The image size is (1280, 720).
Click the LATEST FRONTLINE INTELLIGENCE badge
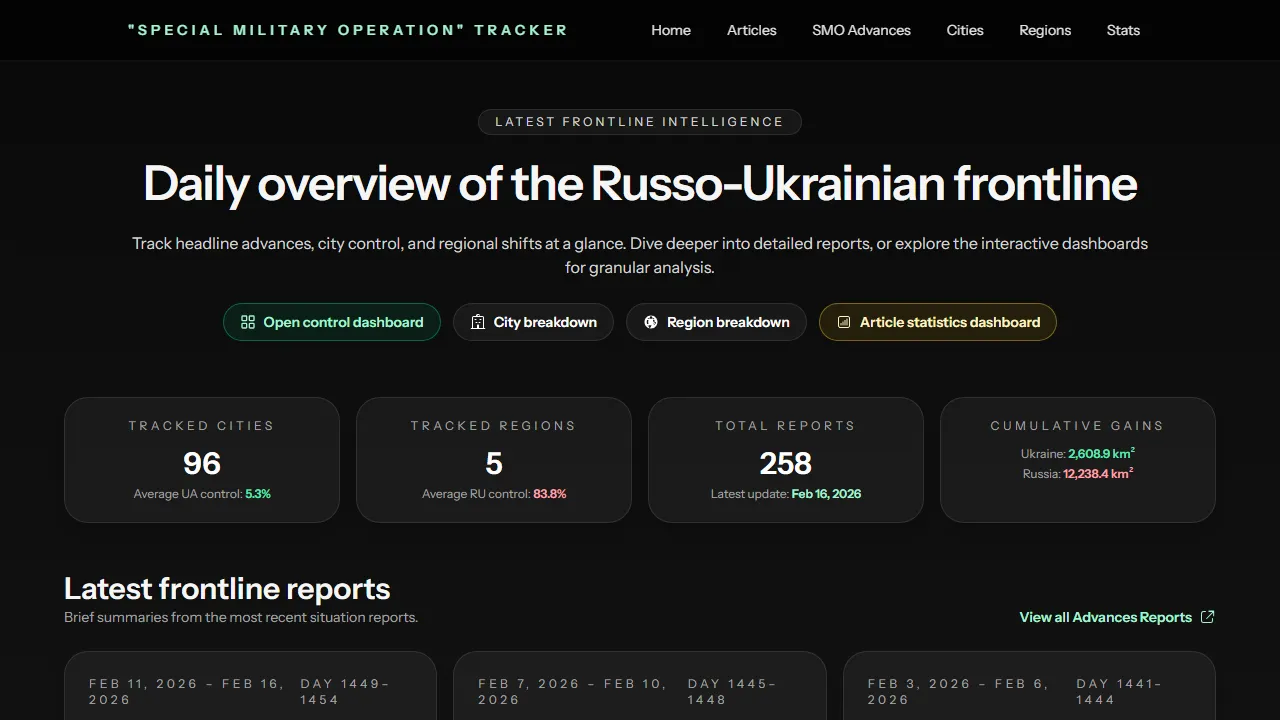pos(640,121)
